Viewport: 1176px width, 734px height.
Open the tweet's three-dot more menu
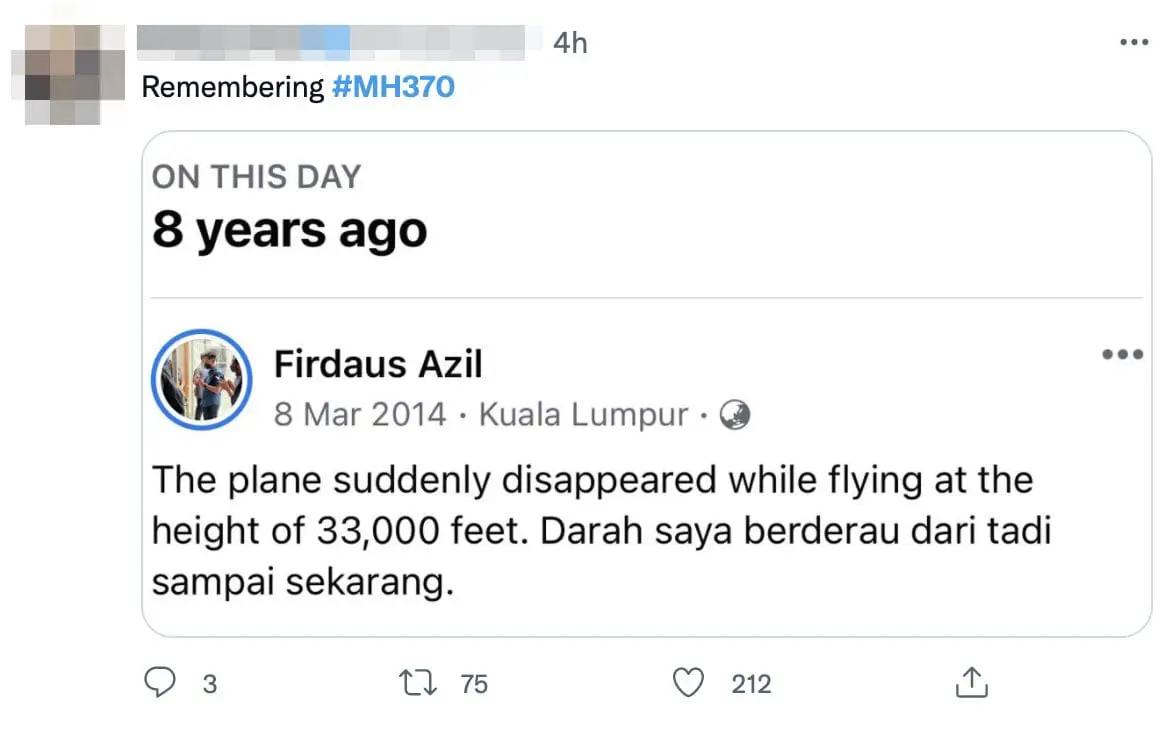point(1134,42)
